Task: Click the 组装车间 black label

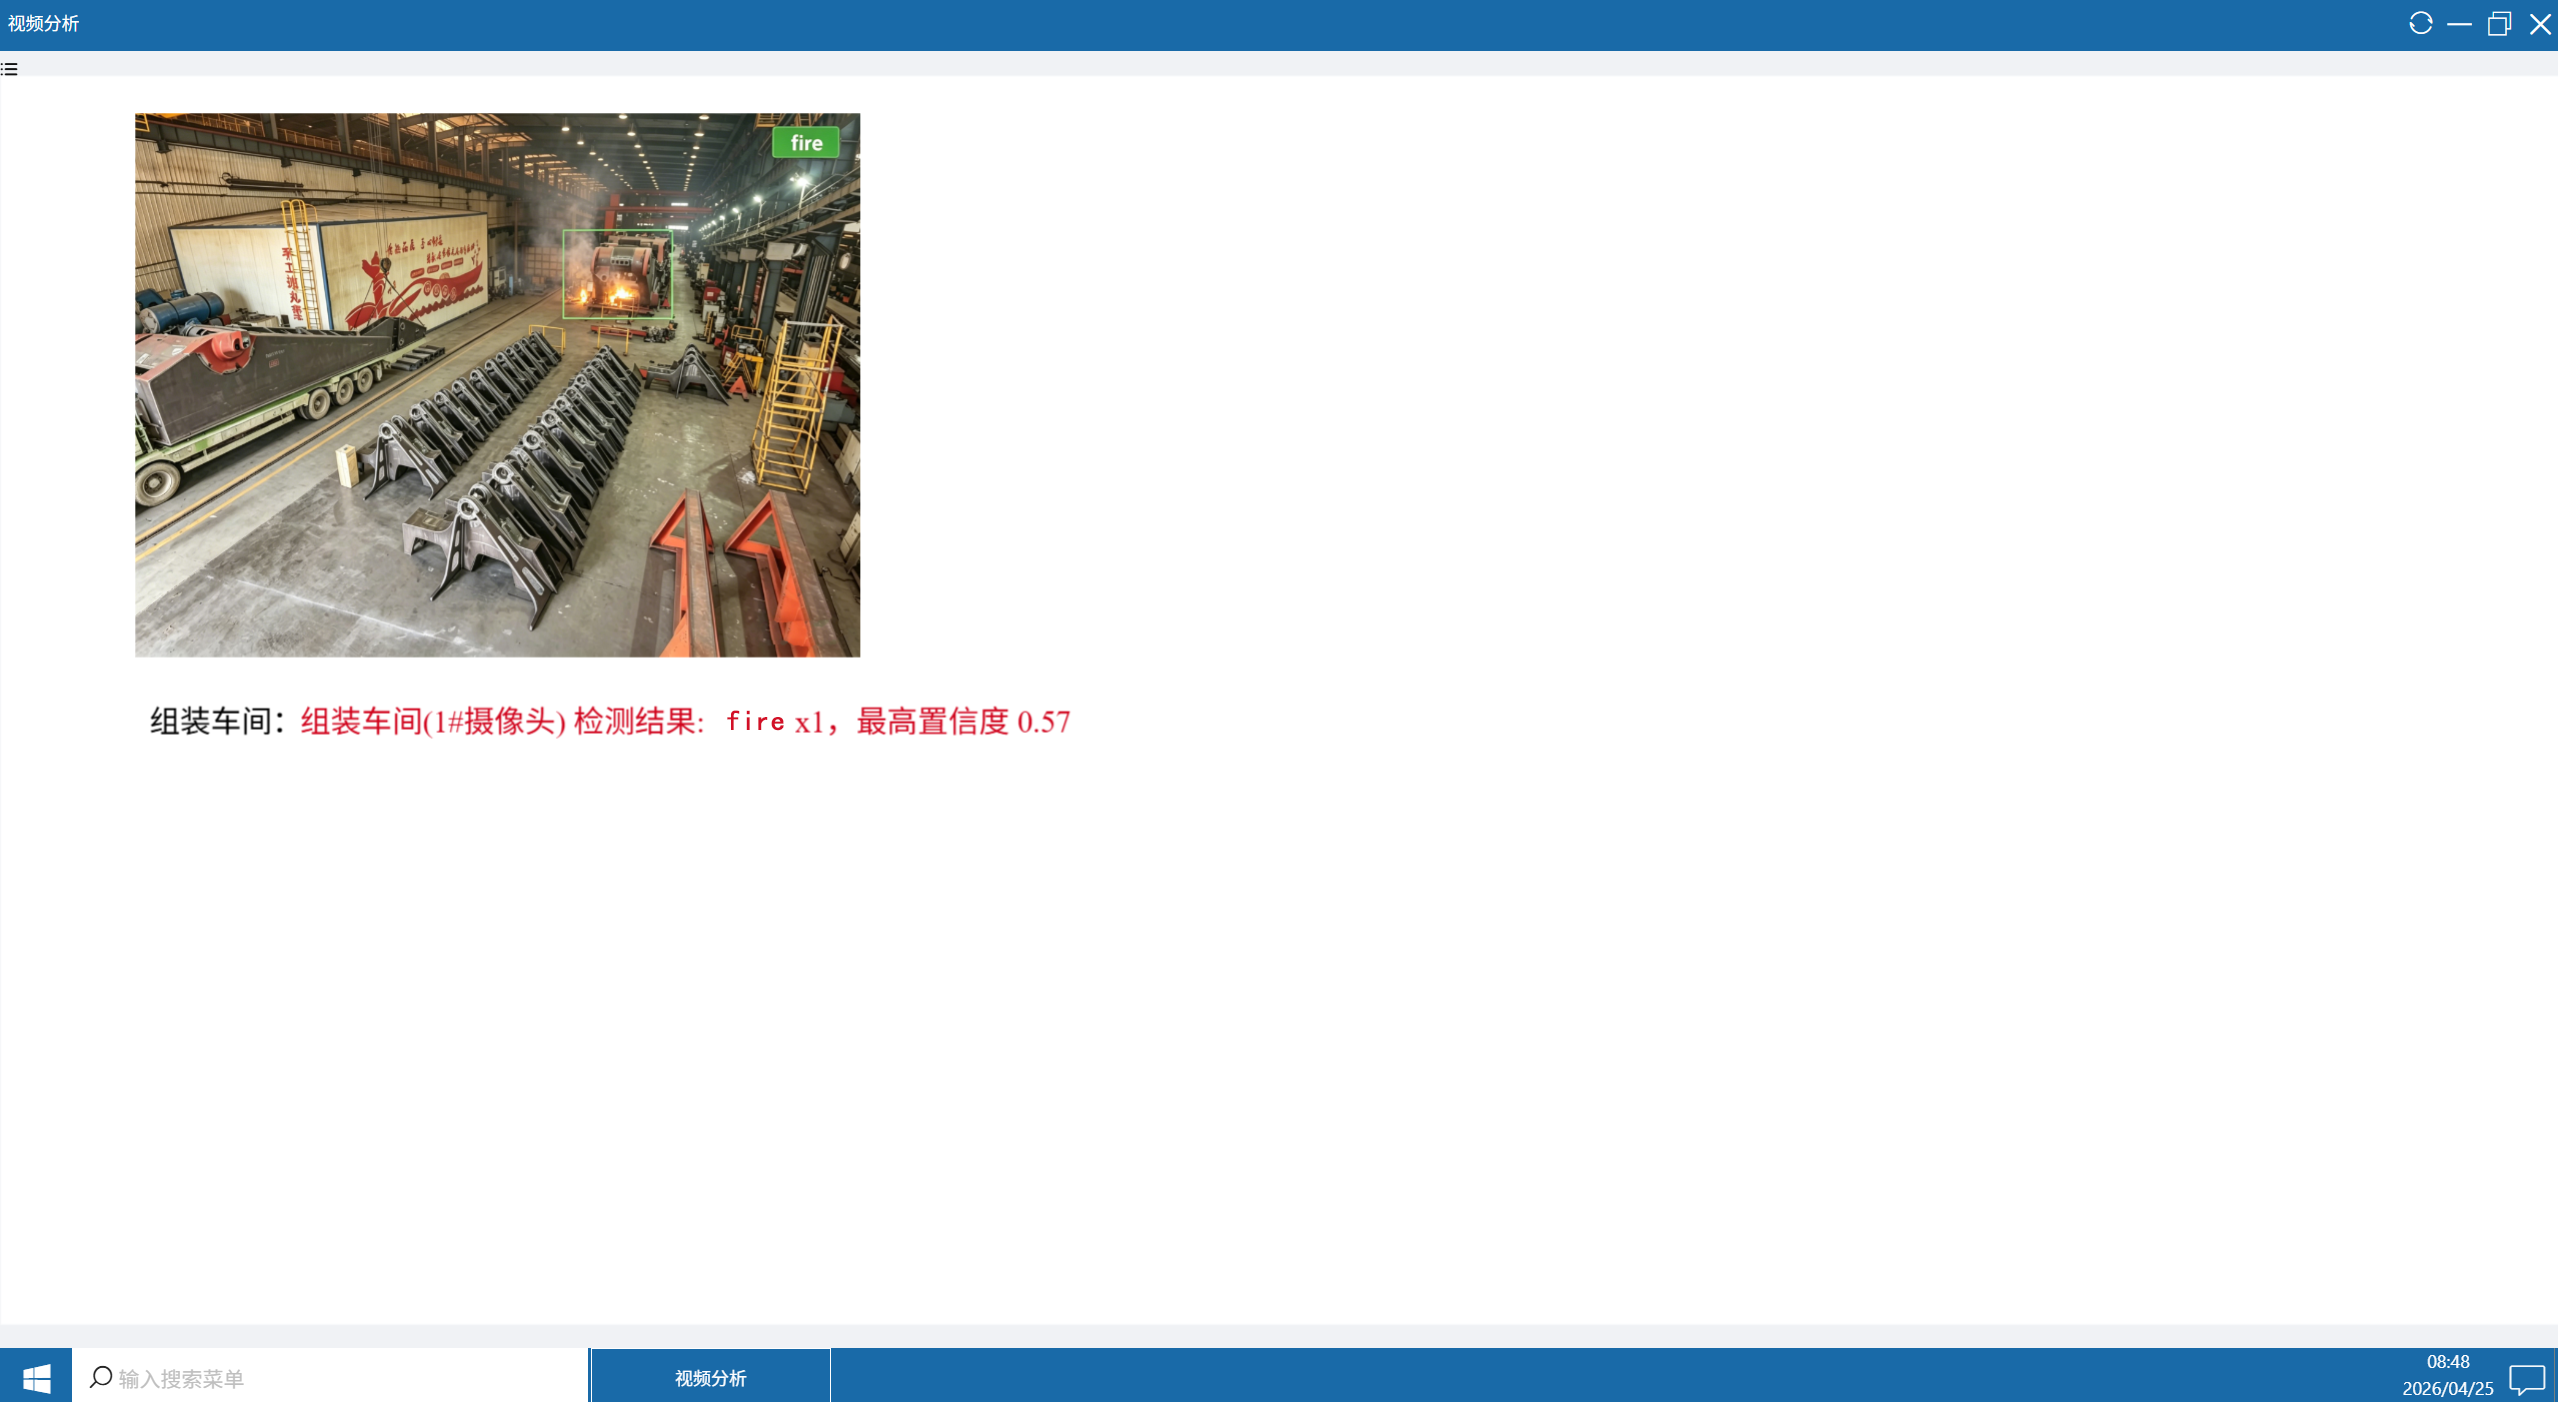Action: [x=210, y=721]
